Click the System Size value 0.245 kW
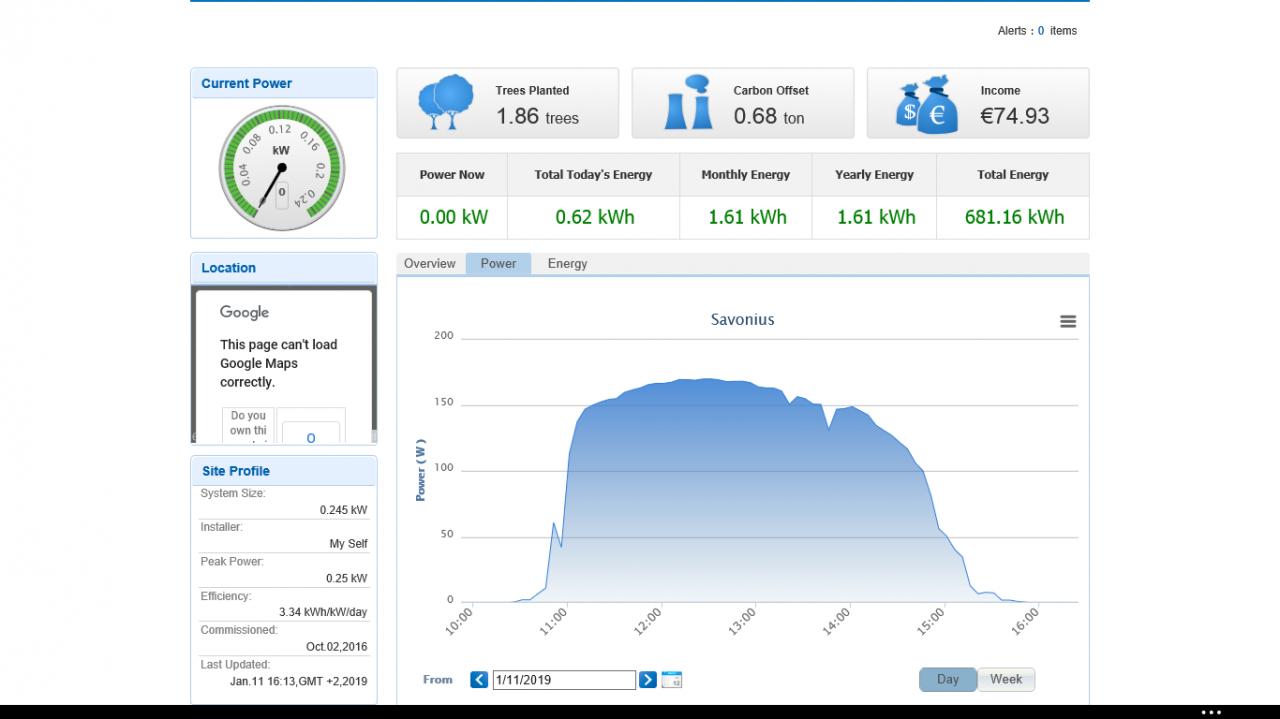 pos(343,510)
